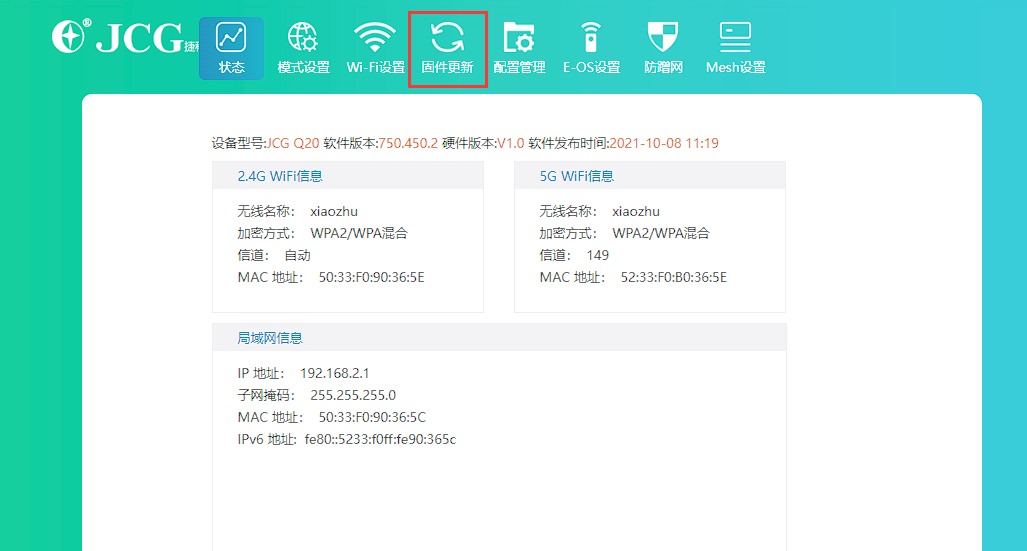The image size is (1027, 551).
Task: Click 2.4G MAC 50:33:F0:90:36:5E
Action: pos(371,278)
